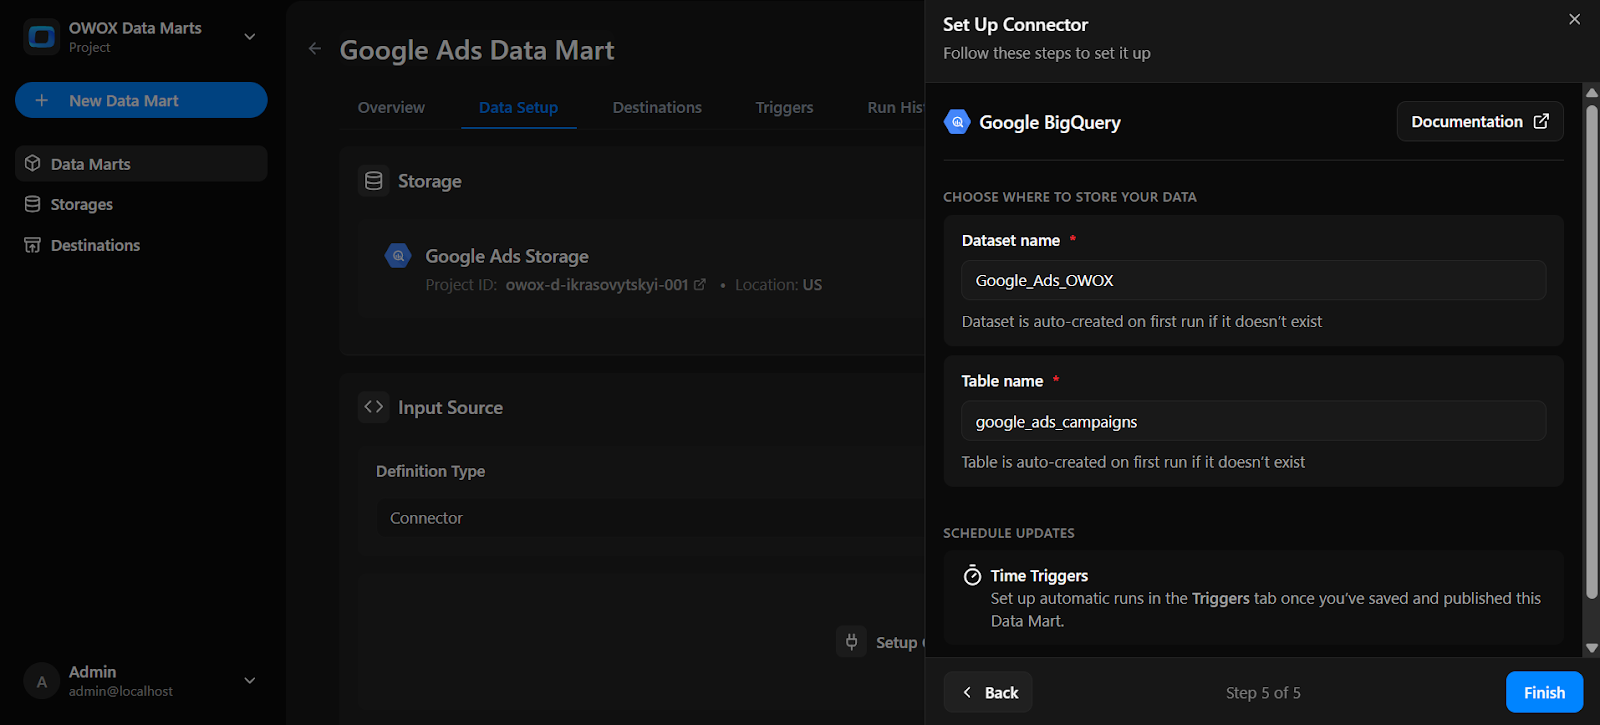This screenshot has height=725, width=1600.
Task: Click the left chevron in Back button
Action: click(x=967, y=692)
